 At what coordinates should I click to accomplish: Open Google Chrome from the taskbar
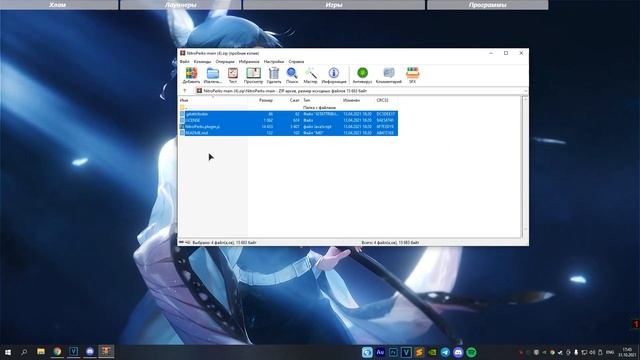[57, 351]
